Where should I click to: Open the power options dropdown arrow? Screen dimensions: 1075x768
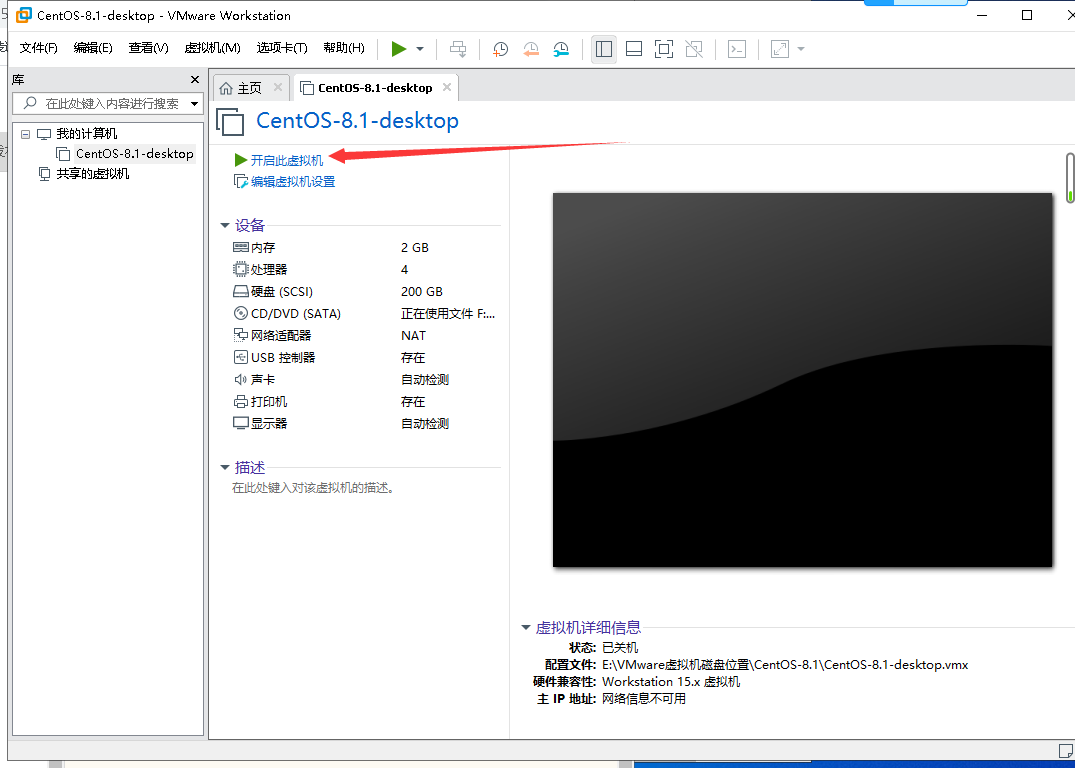pos(420,49)
